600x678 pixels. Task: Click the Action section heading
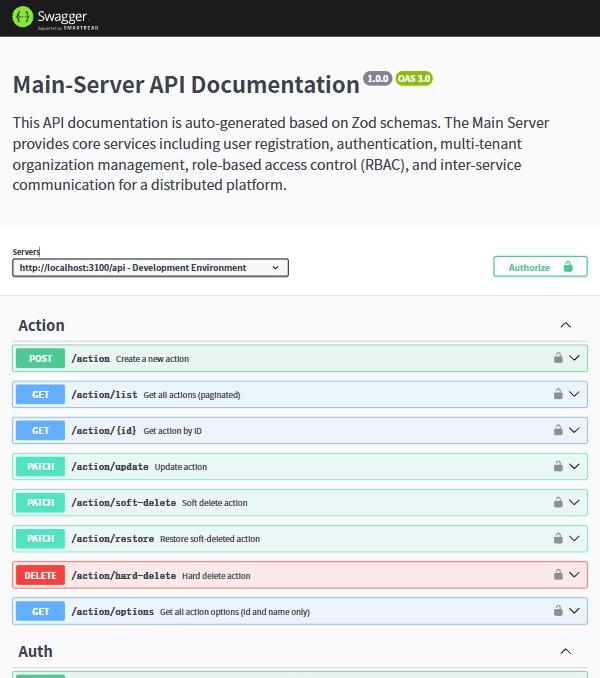coord(41,326)
